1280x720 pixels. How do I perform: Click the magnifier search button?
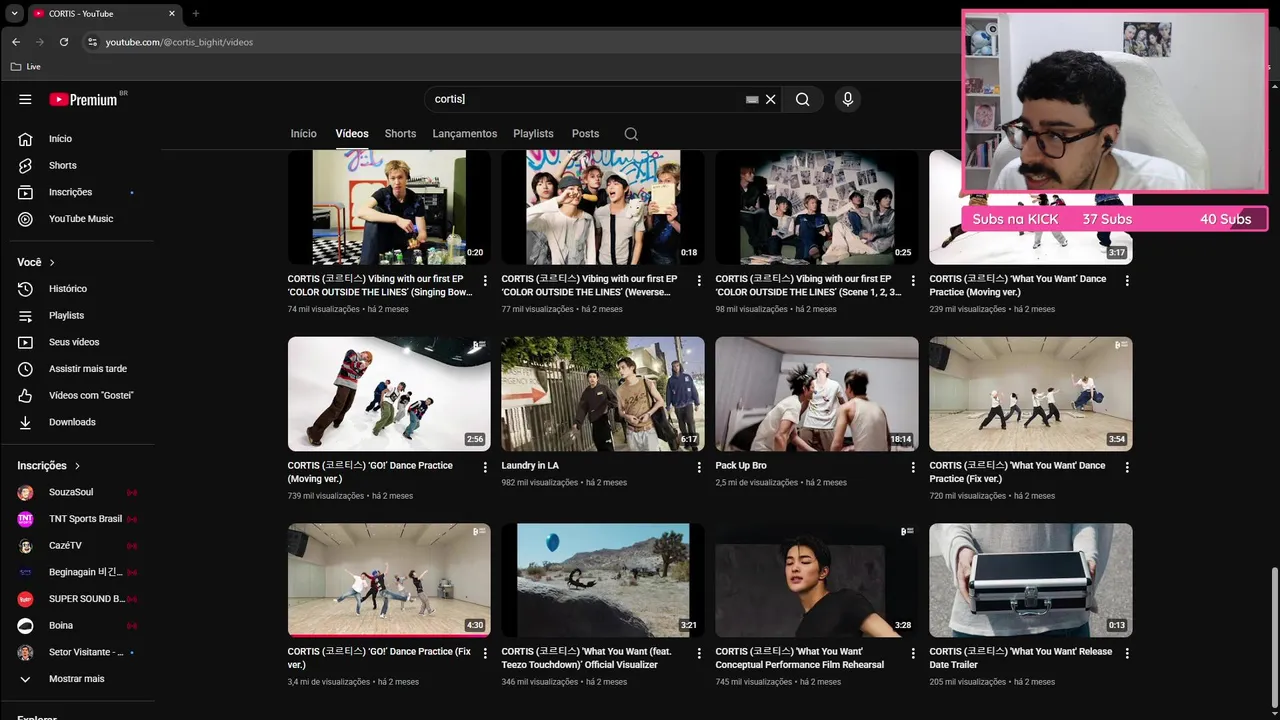click(803, 99)
